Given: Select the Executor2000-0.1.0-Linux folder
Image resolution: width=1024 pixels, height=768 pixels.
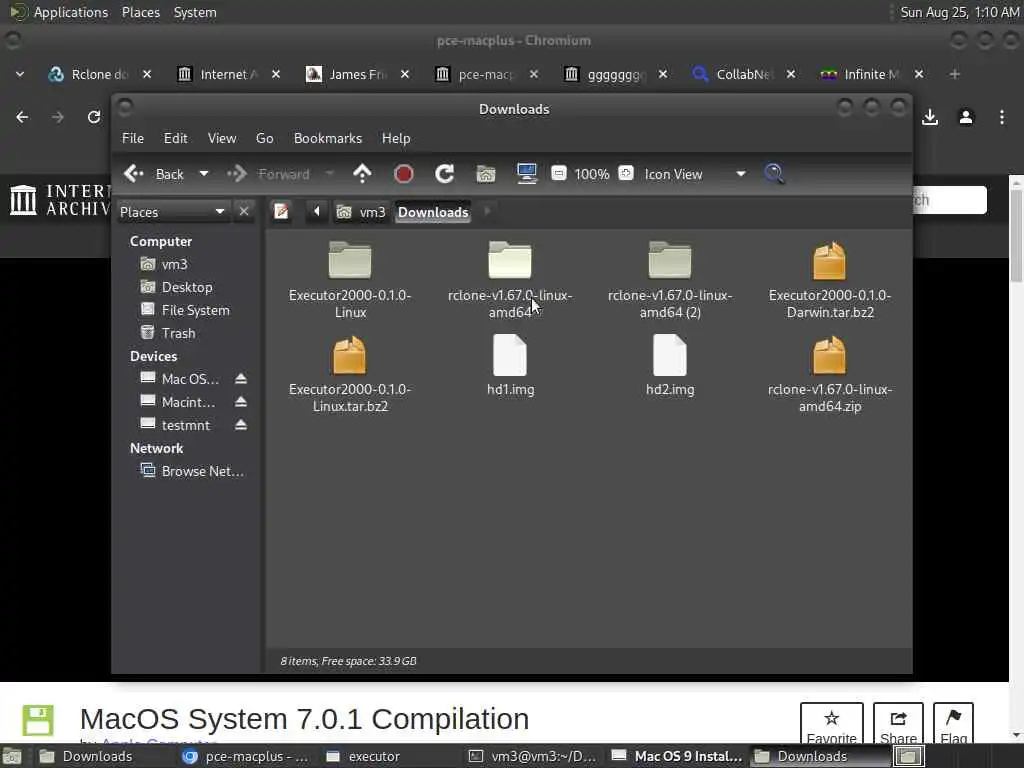Looking at the screenshot, I should tap(350, 280).
